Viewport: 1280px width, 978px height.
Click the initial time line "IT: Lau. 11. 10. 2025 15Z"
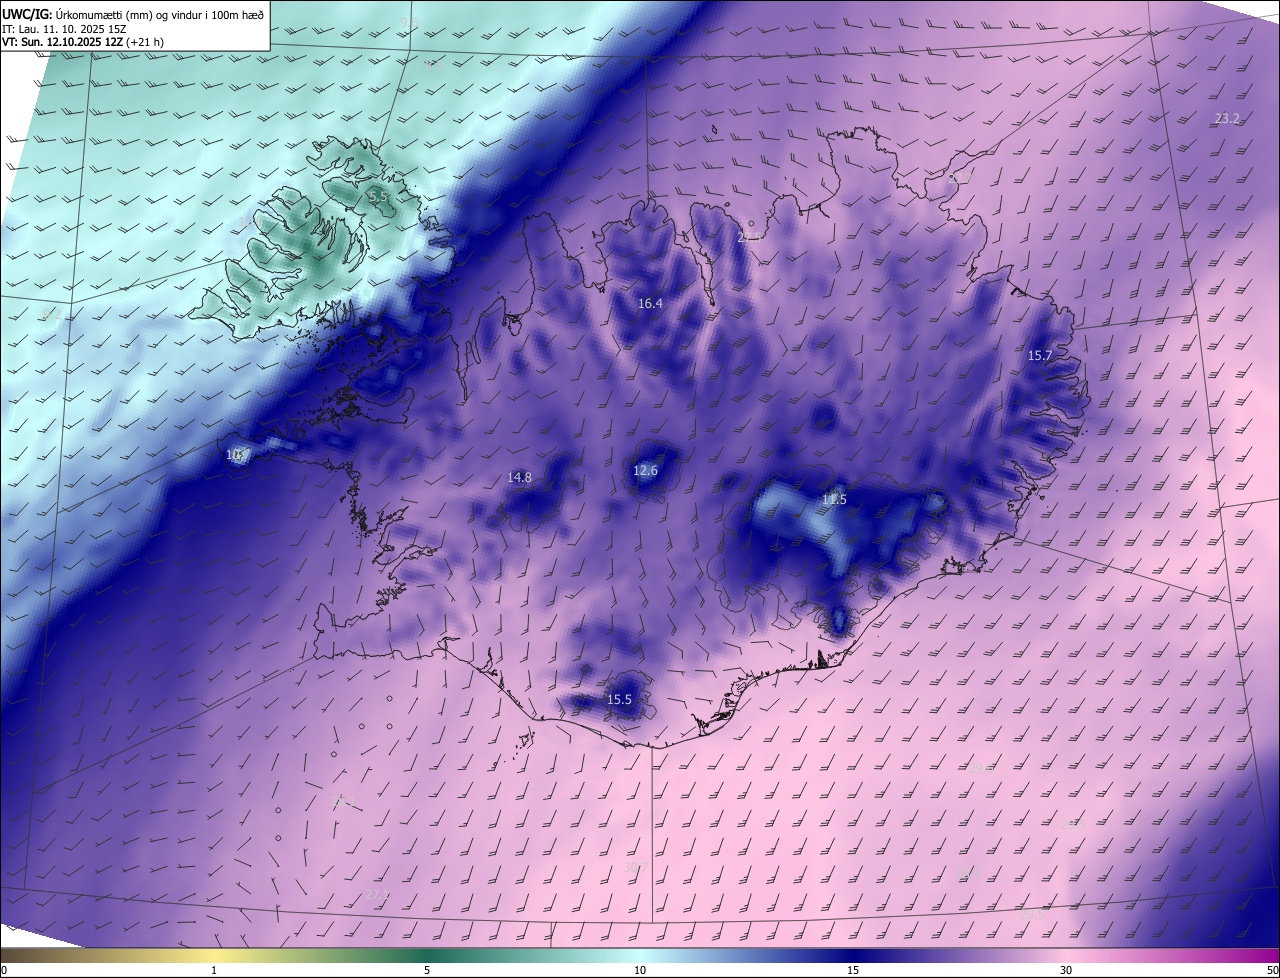coord(62,29)
